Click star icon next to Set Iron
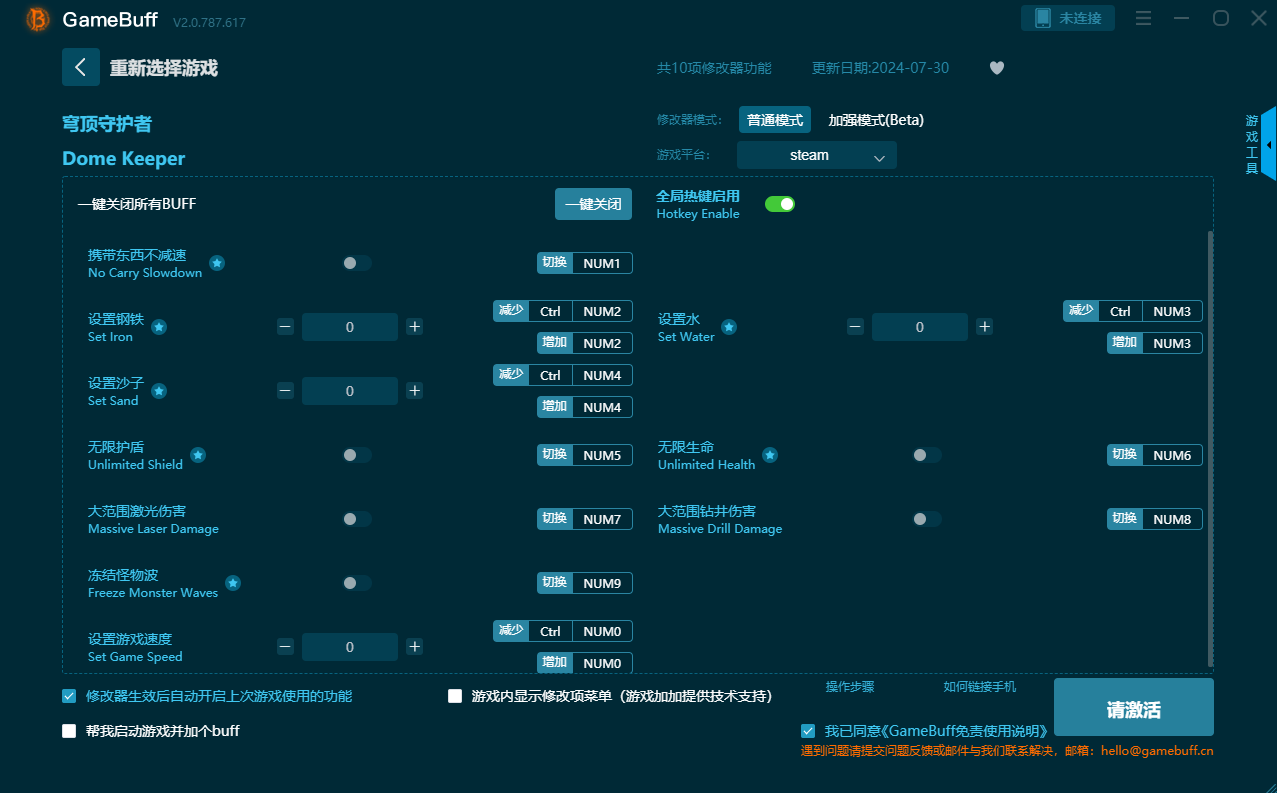Viewport: 1277px width, 793px height. pyautogui.click(x=159, y=327)
